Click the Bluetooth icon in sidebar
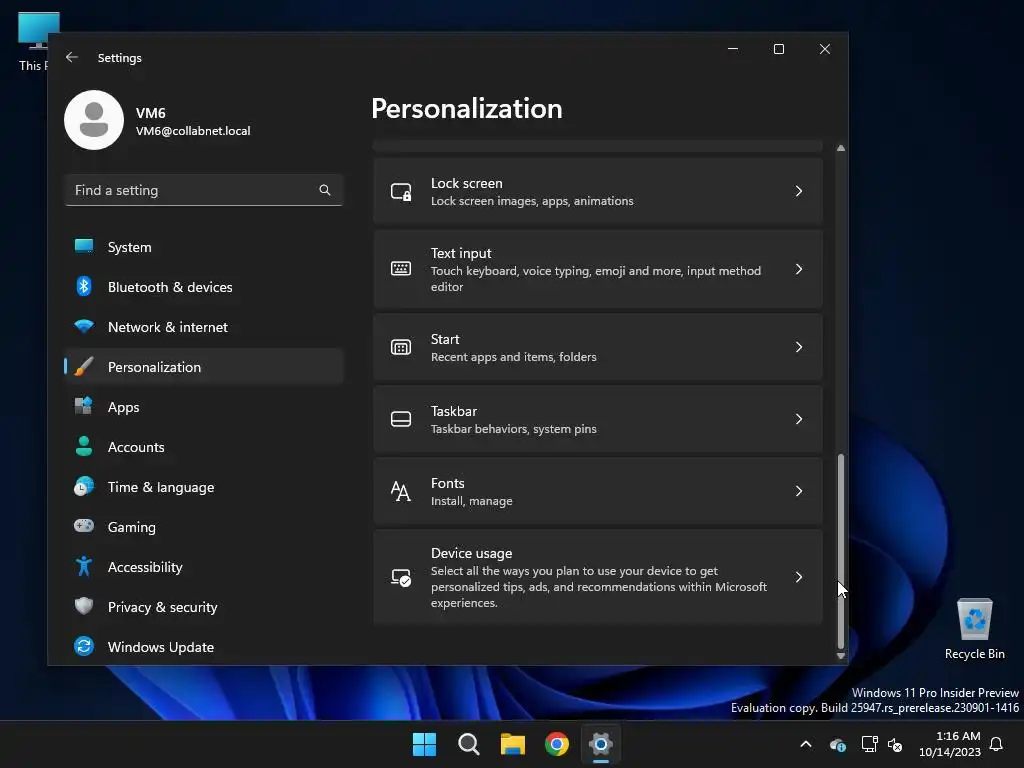This screenshot has width=1024, height=768. tap(84, 287)
